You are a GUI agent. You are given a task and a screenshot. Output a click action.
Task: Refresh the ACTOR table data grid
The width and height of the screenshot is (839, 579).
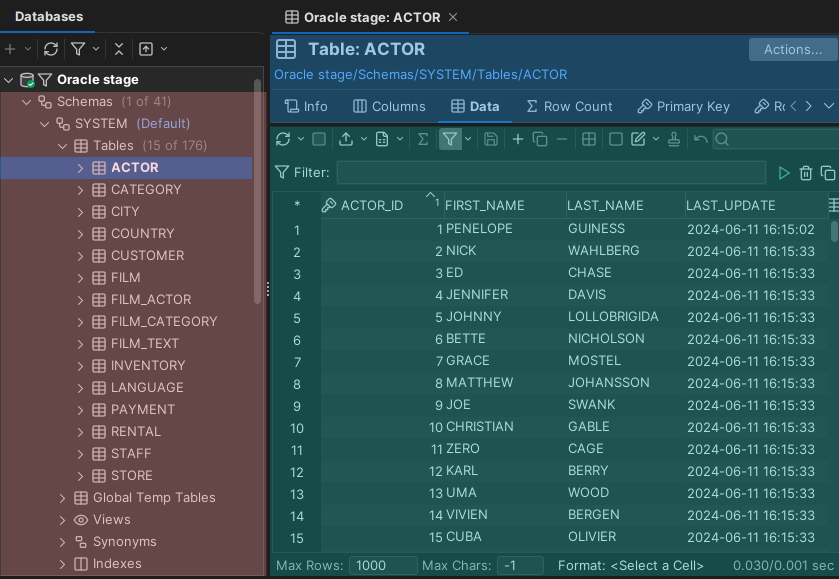point(283,139)
